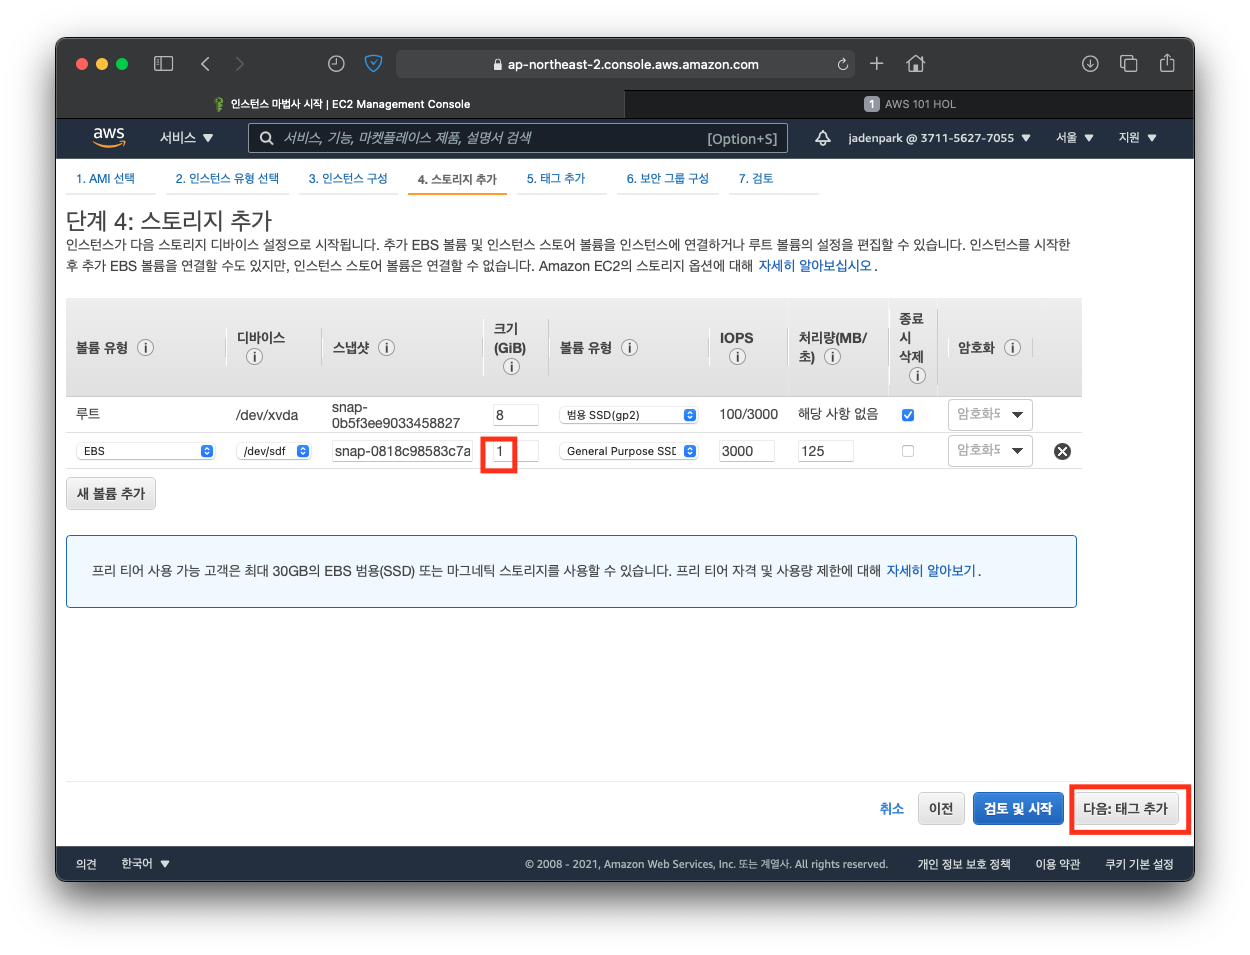Open 자세히 알아보십시오 storage options link

tap(815, 266)
